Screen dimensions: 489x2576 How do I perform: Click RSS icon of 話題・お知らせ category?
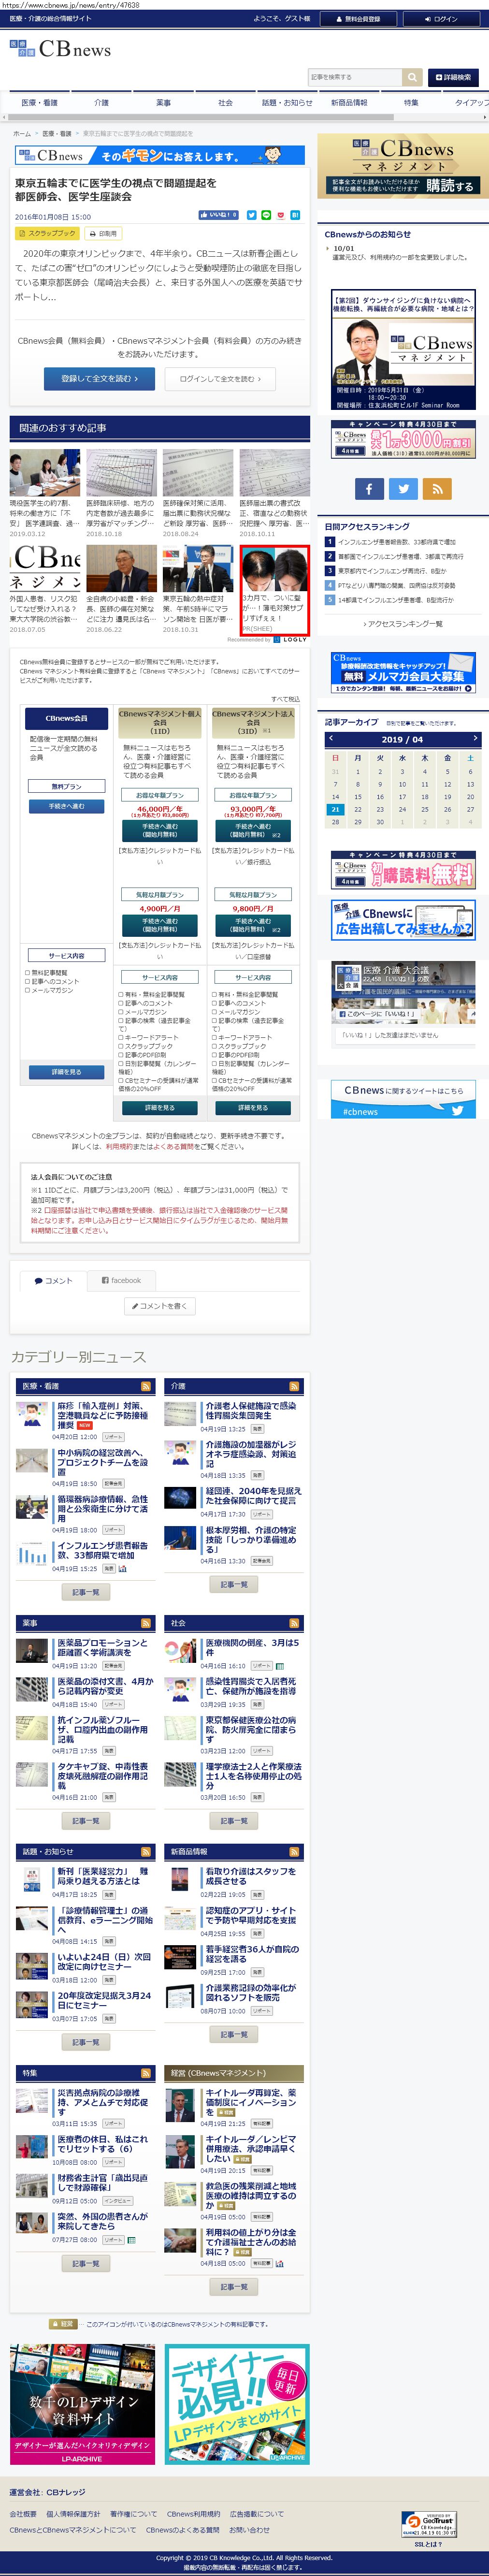click(146, 1851)
